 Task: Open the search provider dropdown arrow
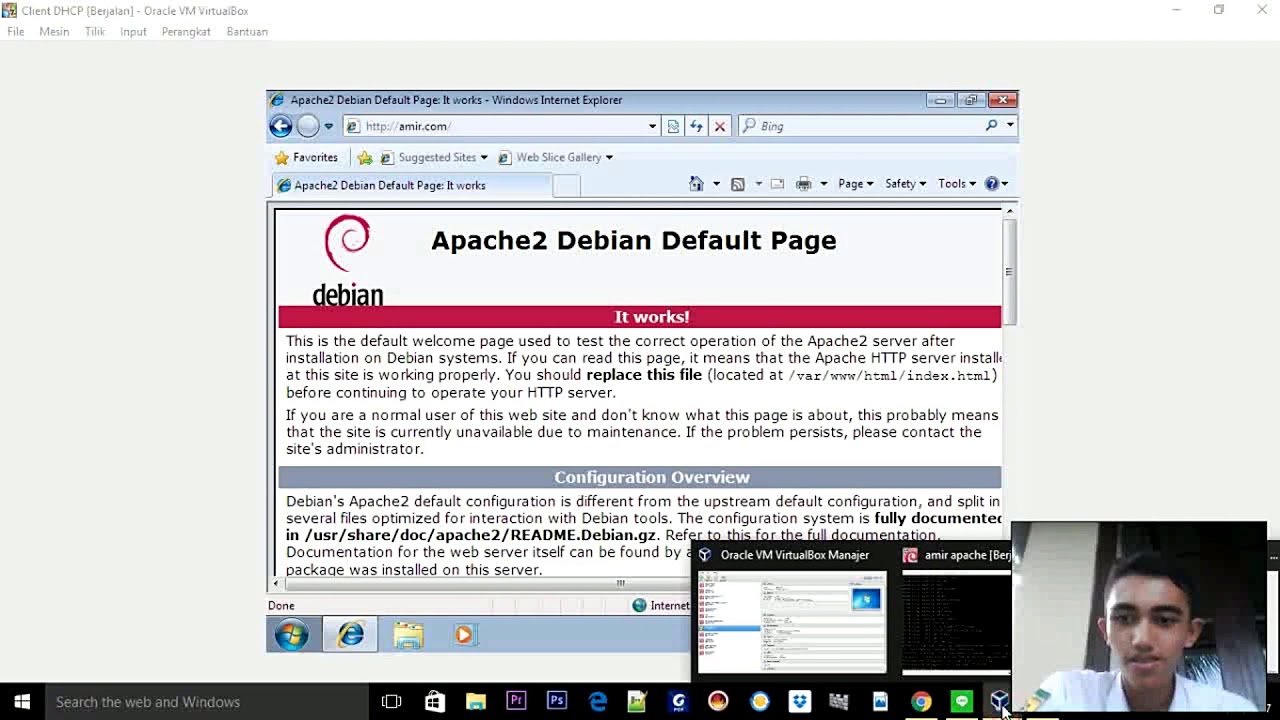coord(1010,126)
